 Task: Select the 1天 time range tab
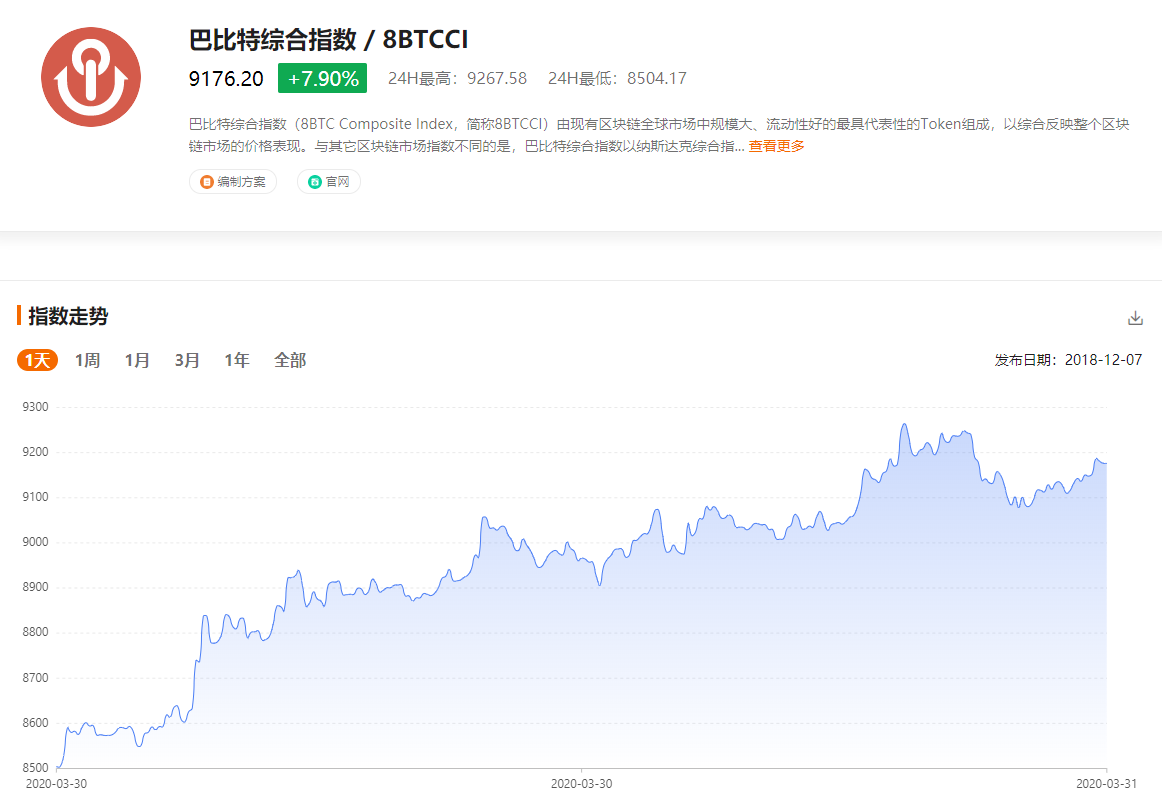pos(37,360)
